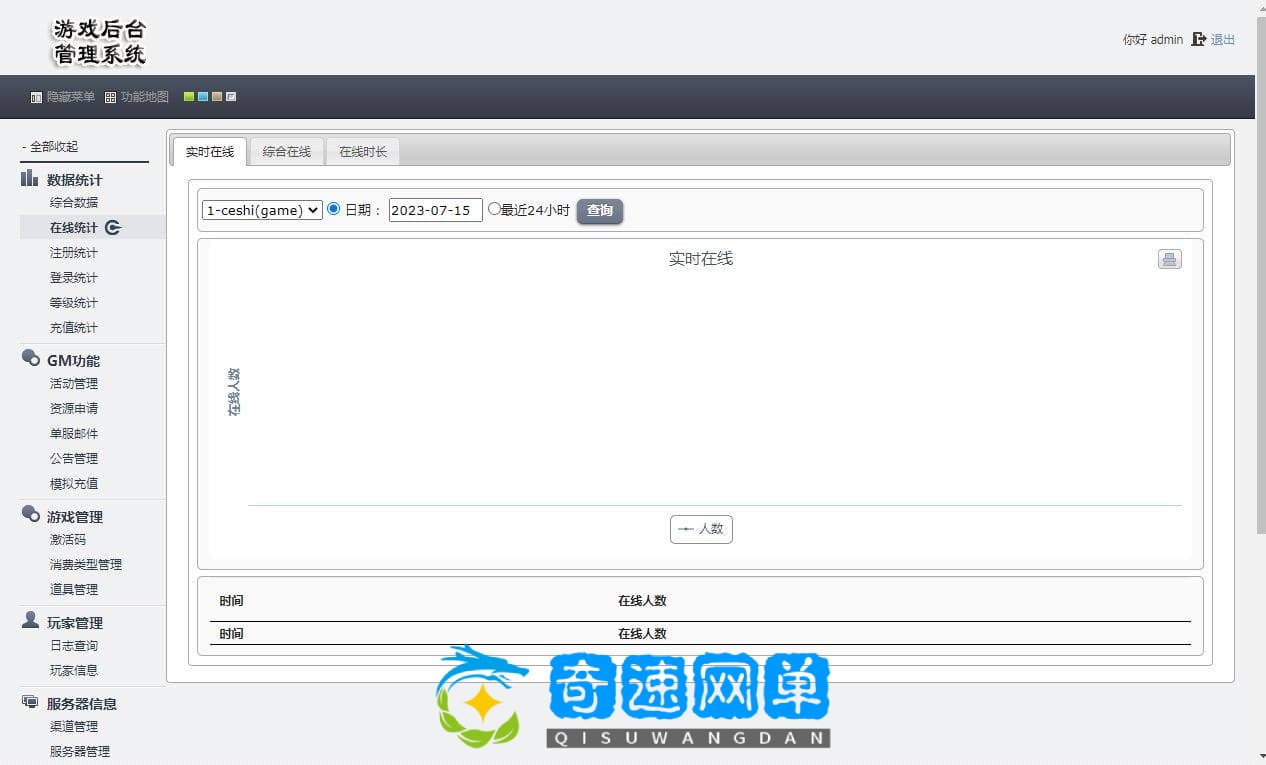
Task: Toggle the 人数 series in chart legend
Action: 701,529
